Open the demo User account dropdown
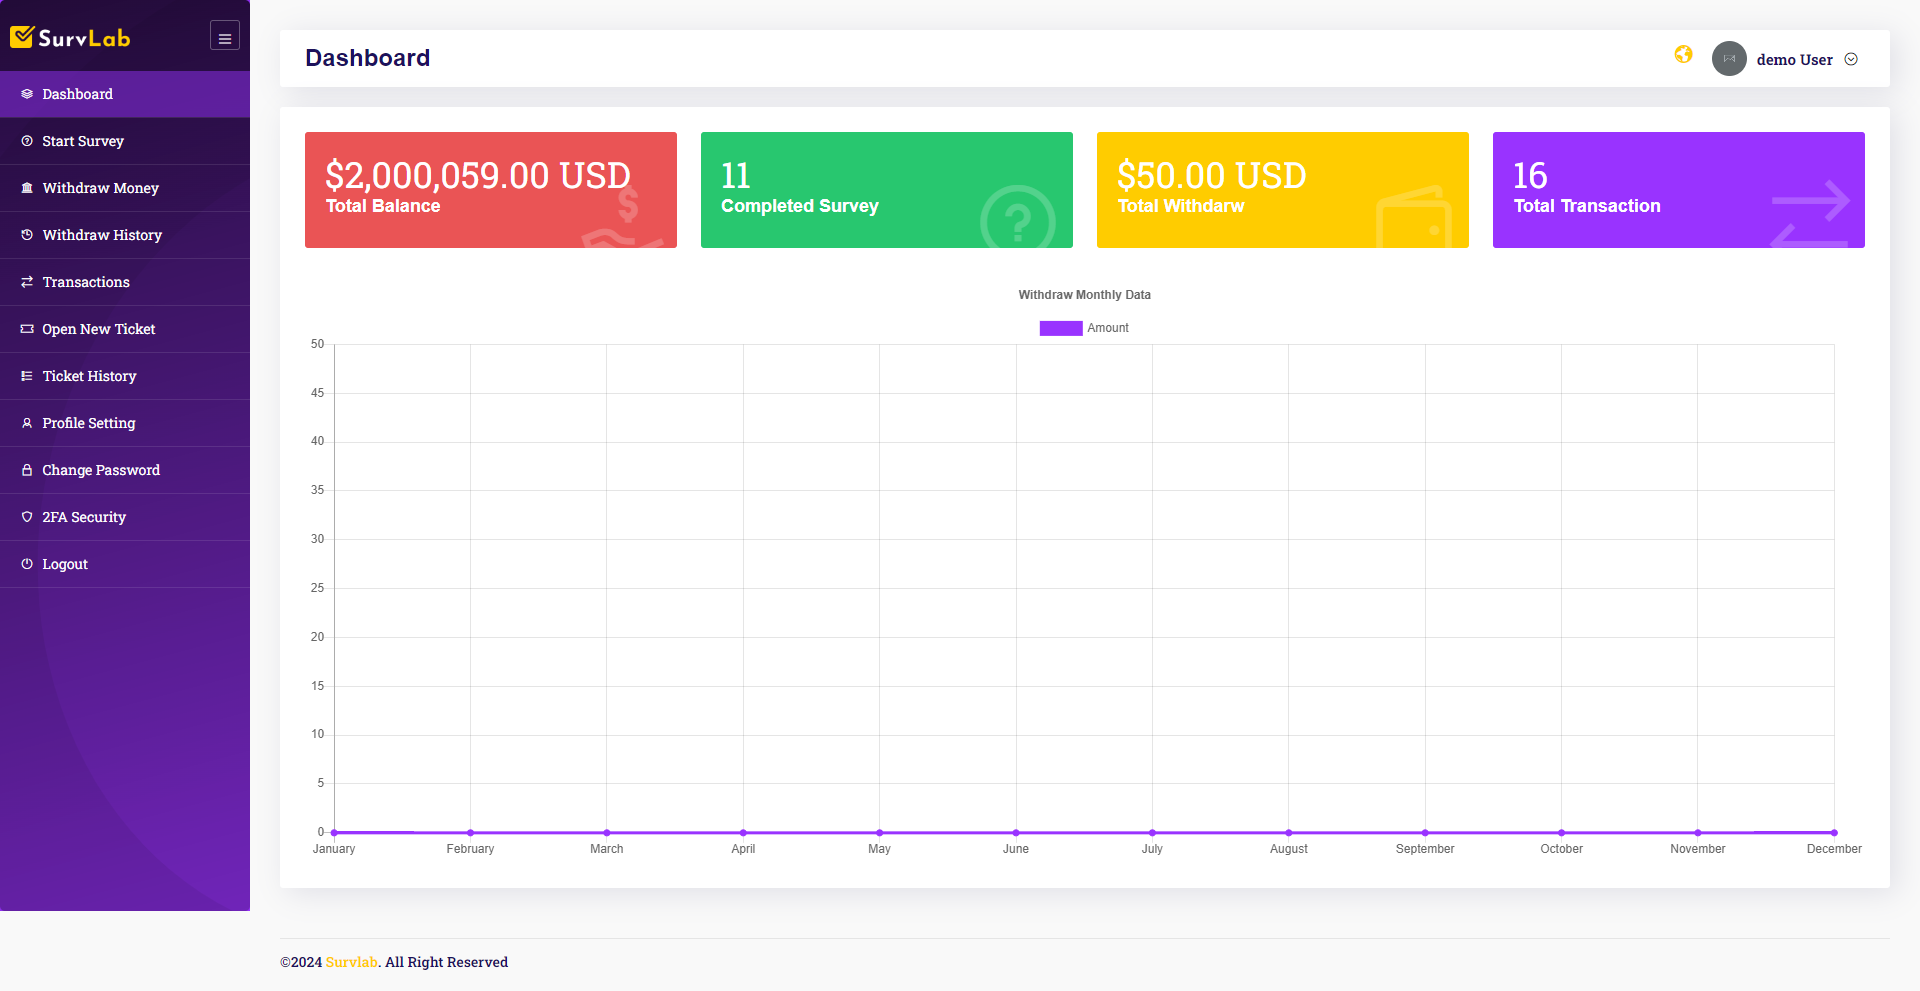 (x=1851, y=59)
